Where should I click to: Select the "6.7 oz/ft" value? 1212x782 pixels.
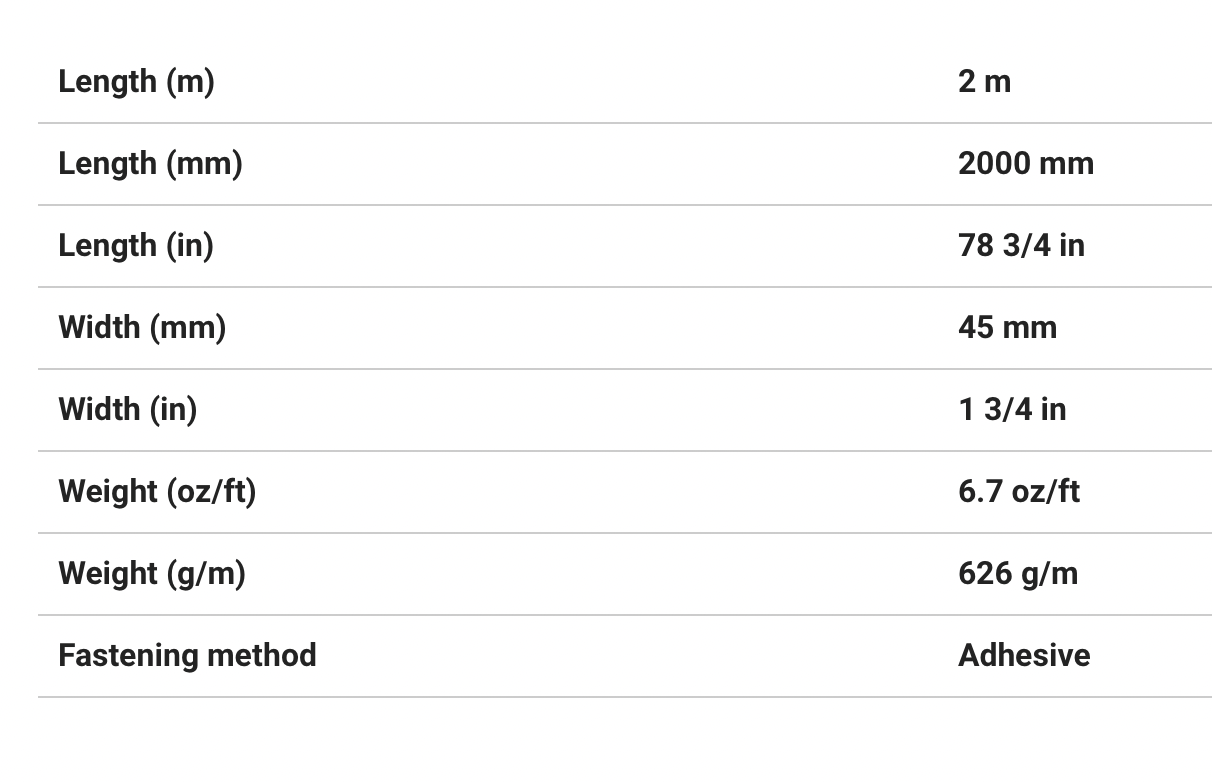1018,491
